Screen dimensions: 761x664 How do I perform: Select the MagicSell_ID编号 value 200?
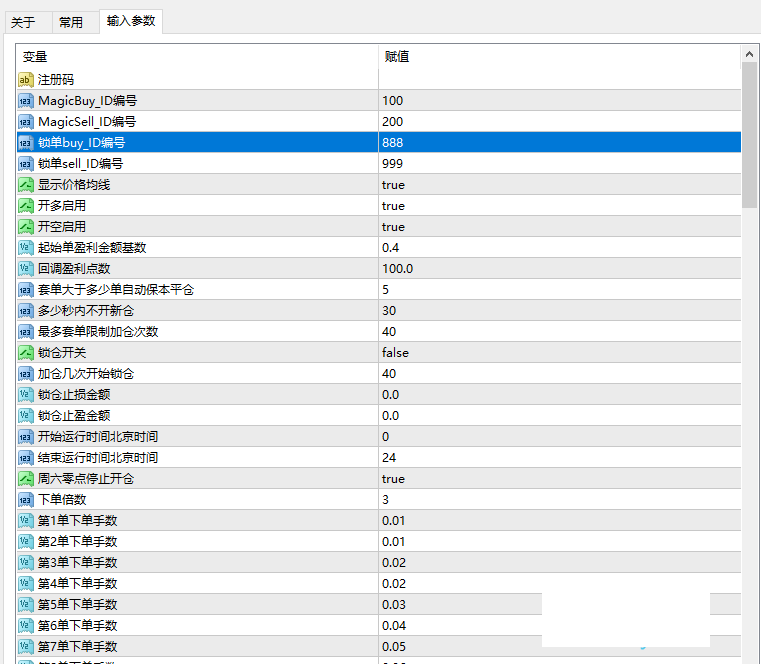coord(392,121)
